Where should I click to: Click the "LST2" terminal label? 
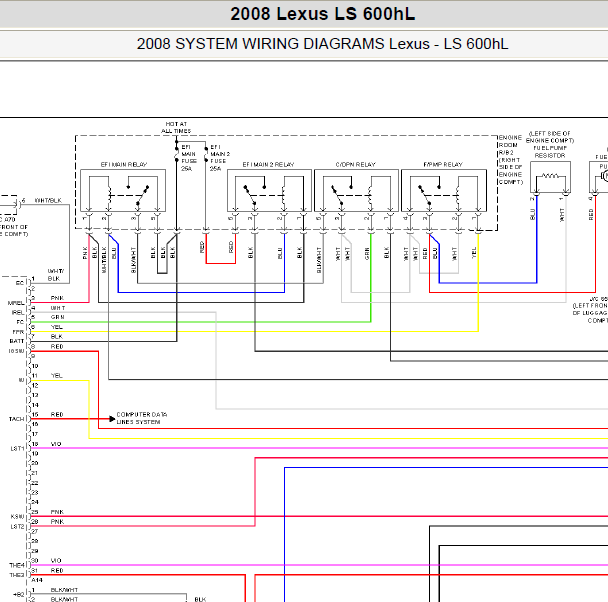point(17,527)
